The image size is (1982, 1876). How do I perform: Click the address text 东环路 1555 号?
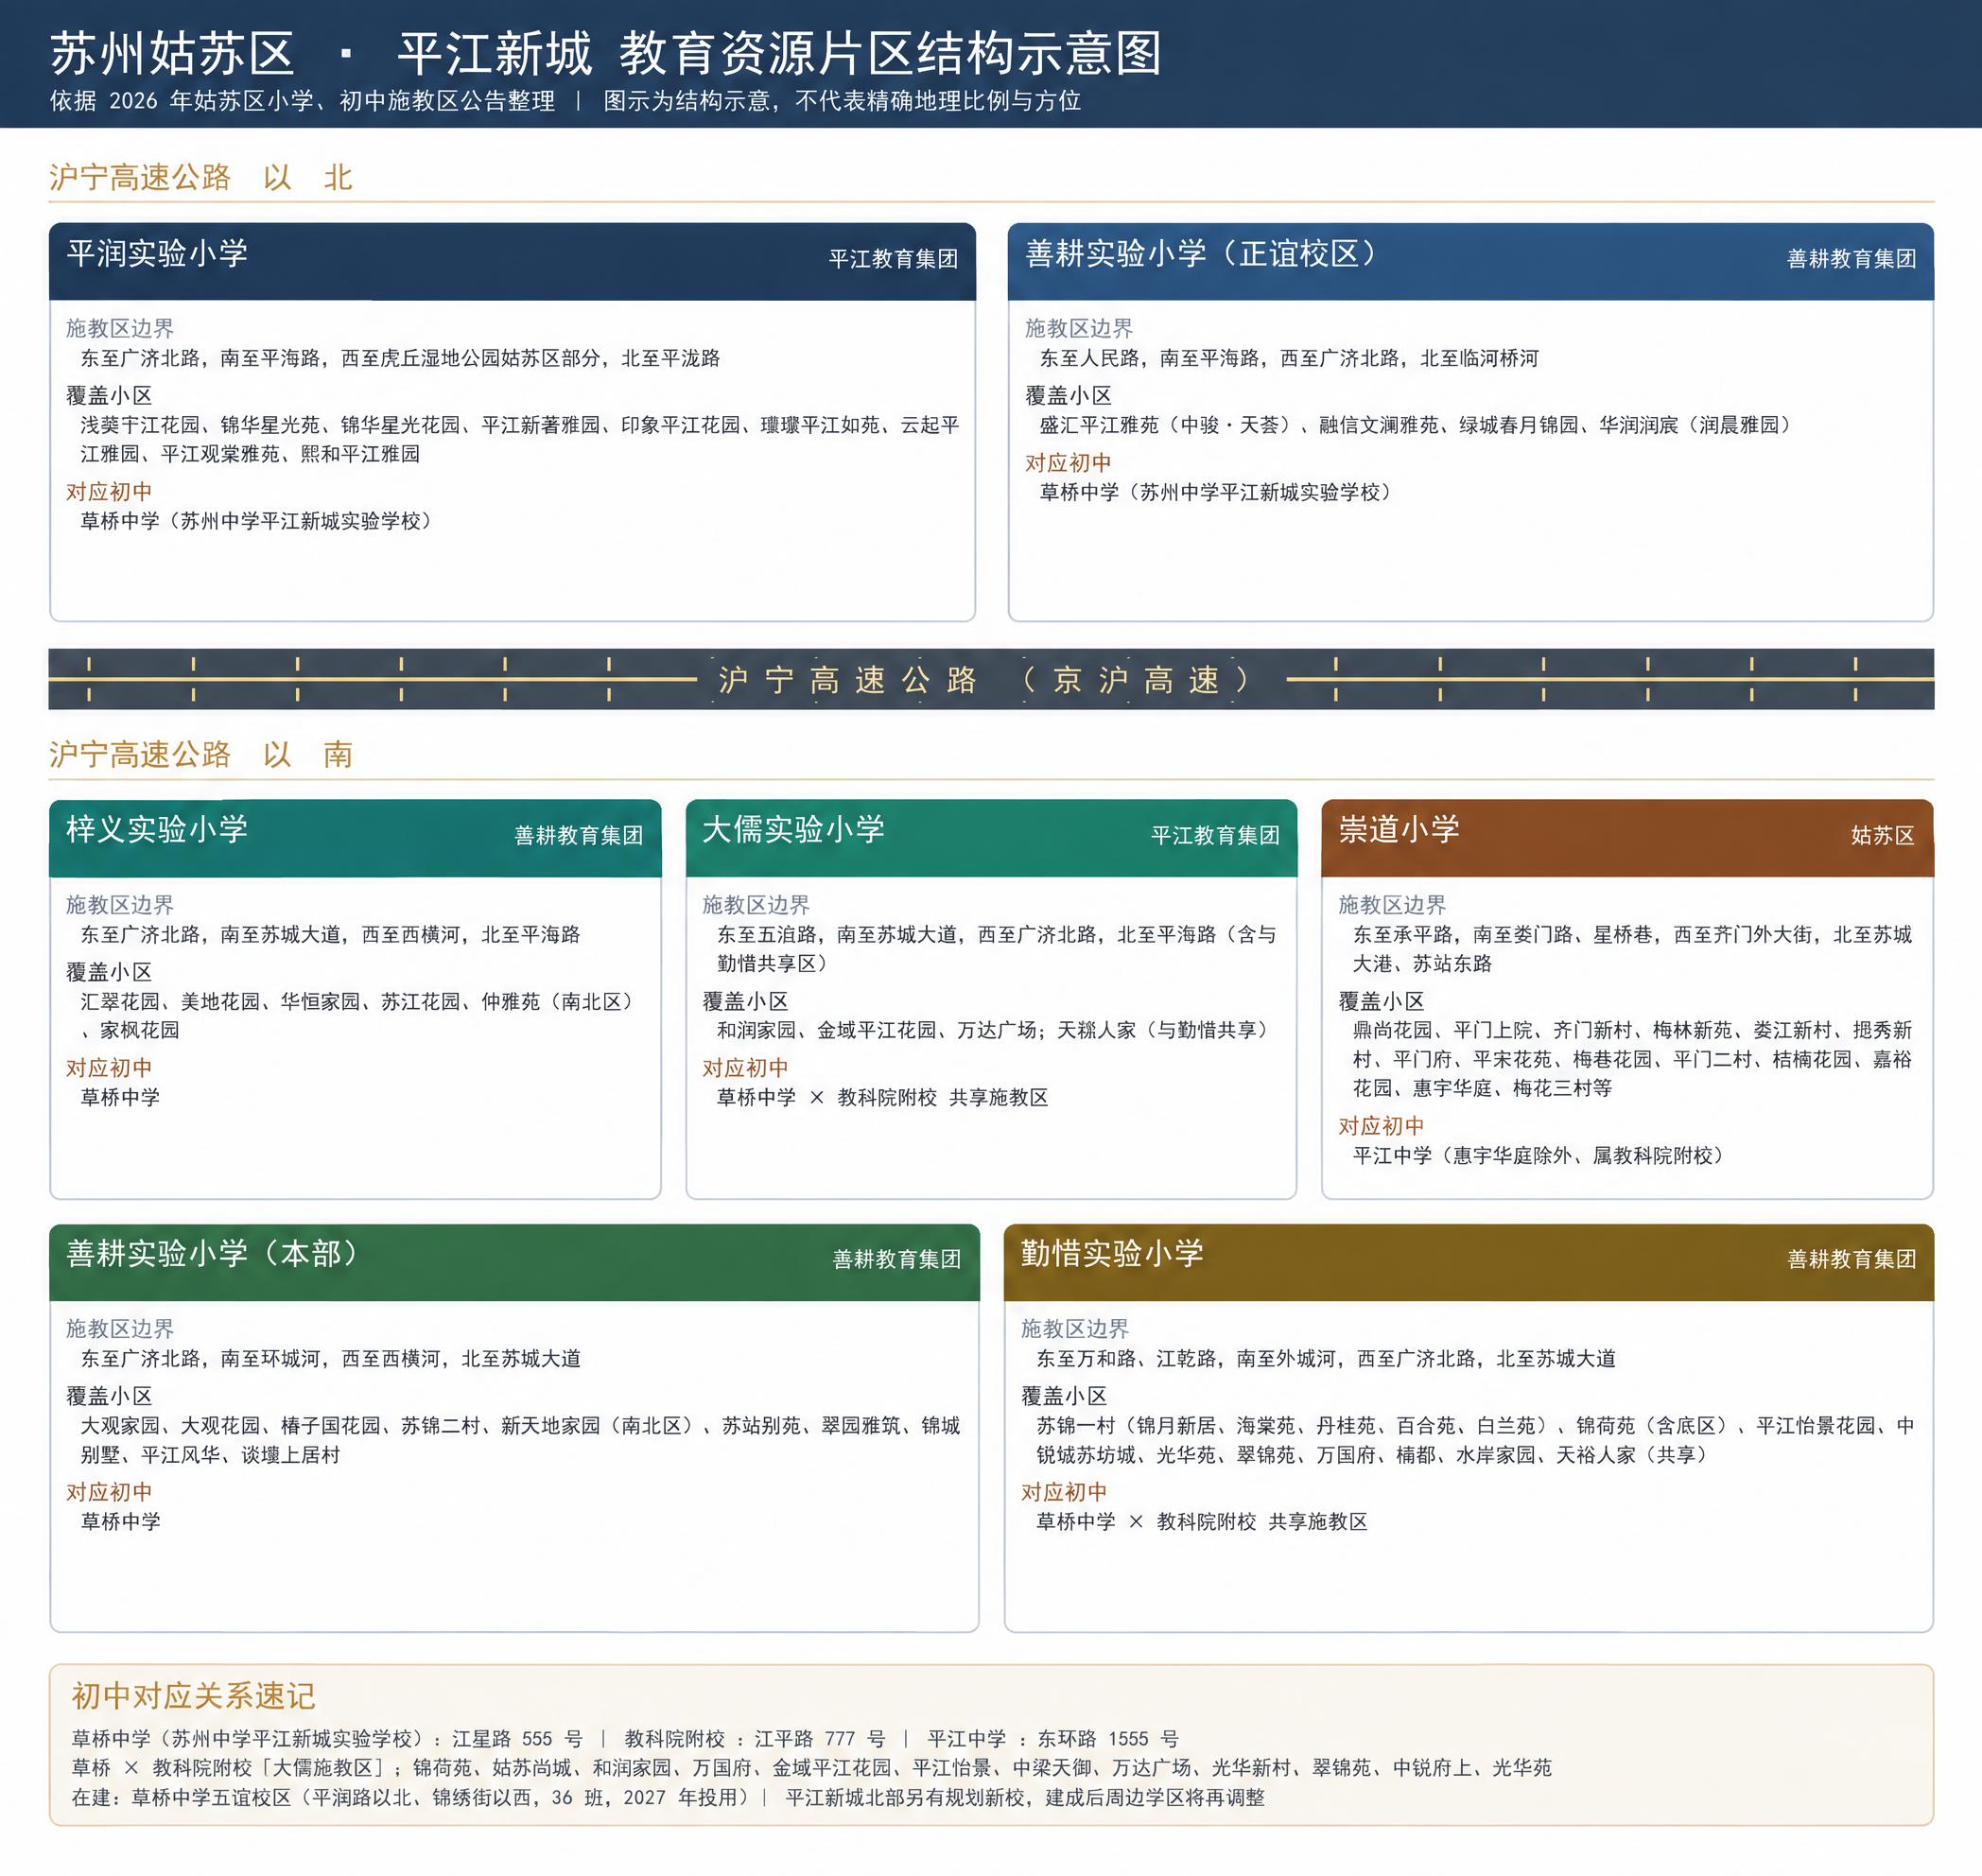click(x=1108, y=1739)
